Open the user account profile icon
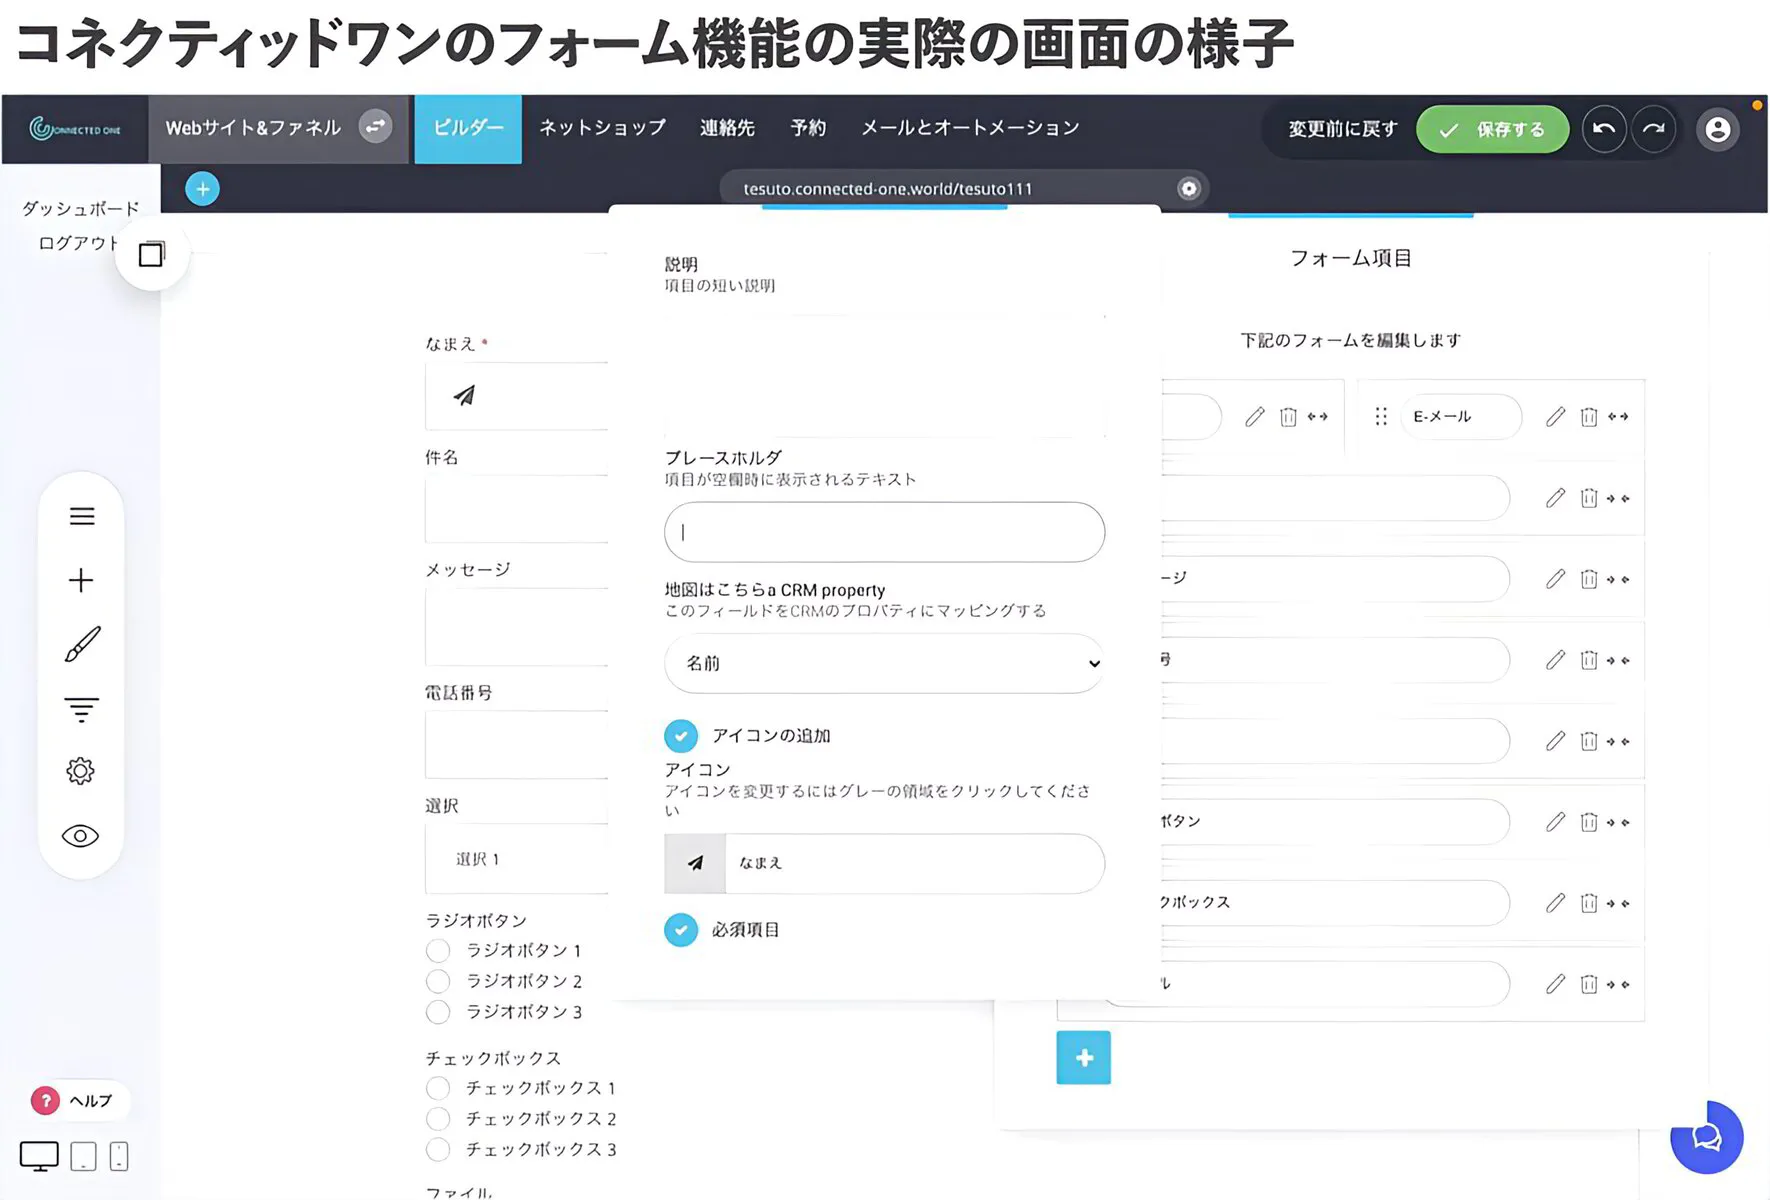 (x=1718, y=129)
